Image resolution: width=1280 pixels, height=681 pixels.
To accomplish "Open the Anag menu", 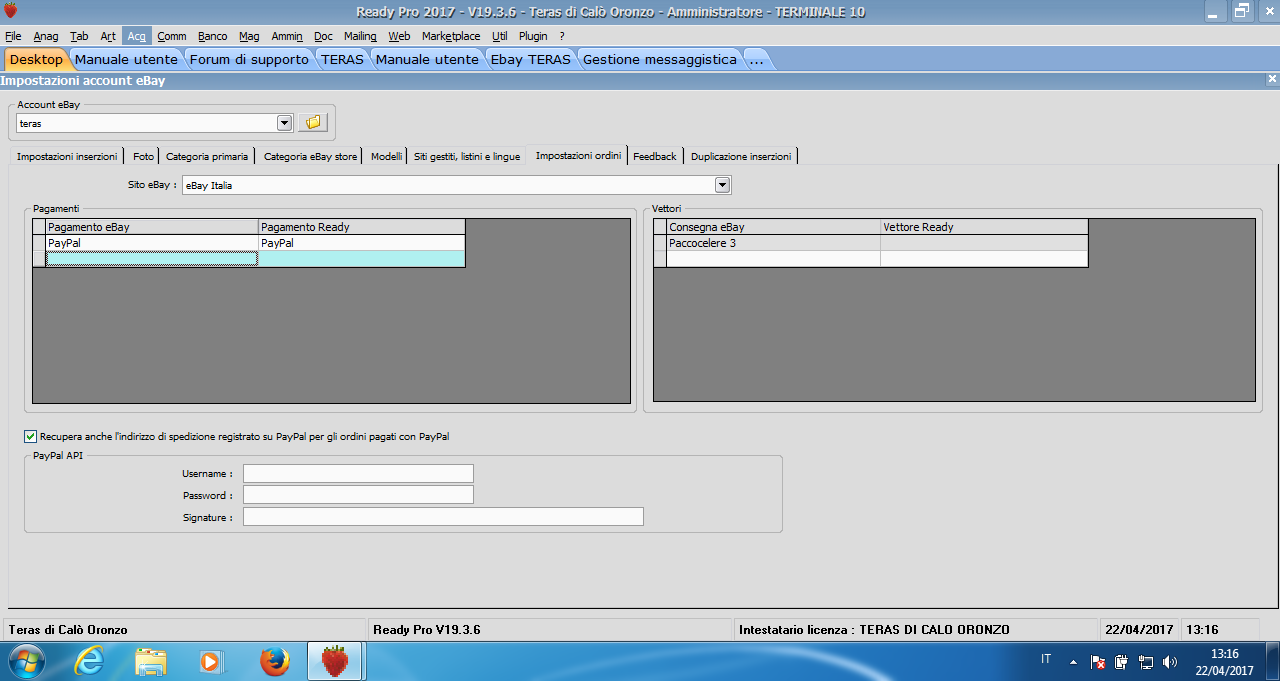I will 46,36.
